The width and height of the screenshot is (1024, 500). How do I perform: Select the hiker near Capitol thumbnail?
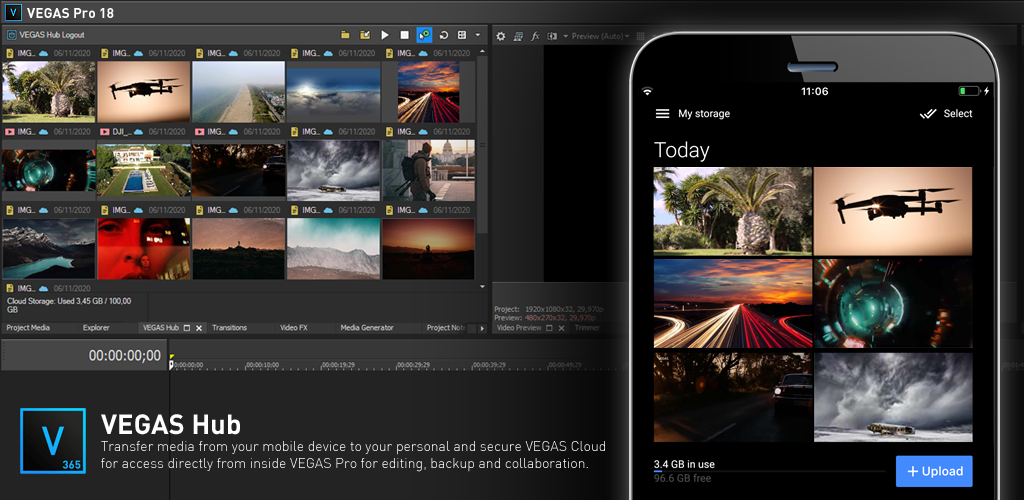428,170
